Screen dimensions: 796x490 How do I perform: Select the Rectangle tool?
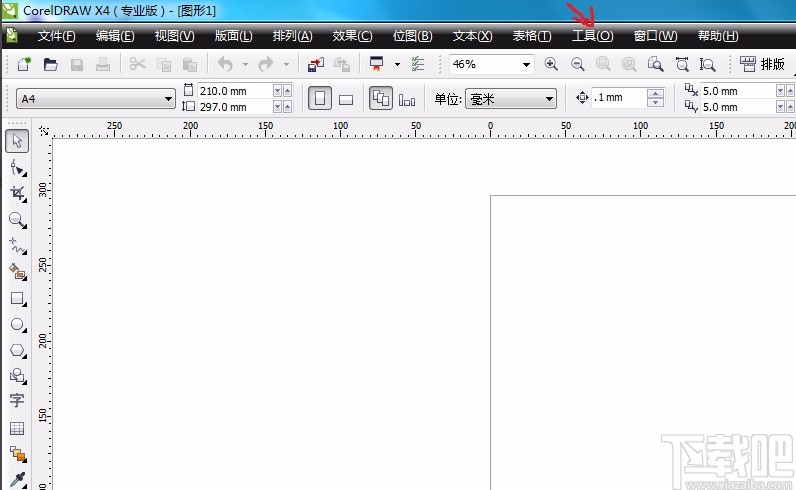17,298
